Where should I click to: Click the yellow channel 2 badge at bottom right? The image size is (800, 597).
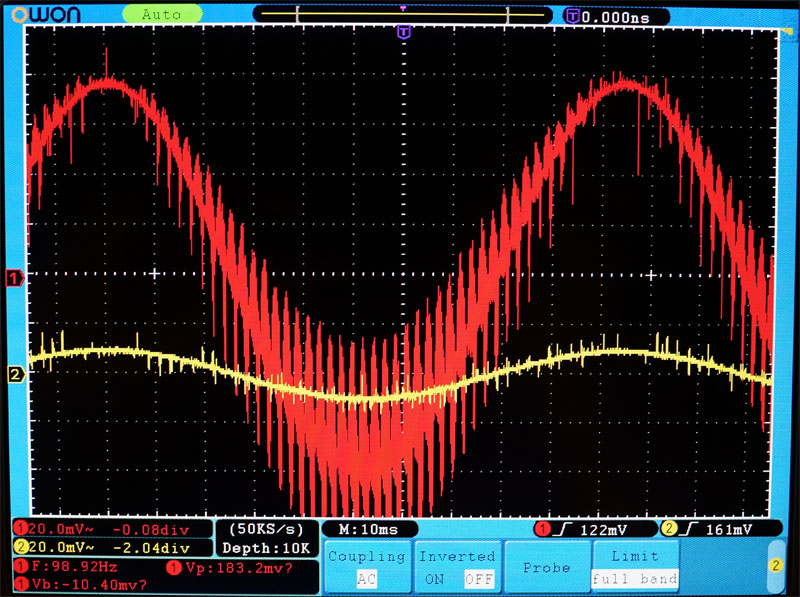[x=774, y=566]
